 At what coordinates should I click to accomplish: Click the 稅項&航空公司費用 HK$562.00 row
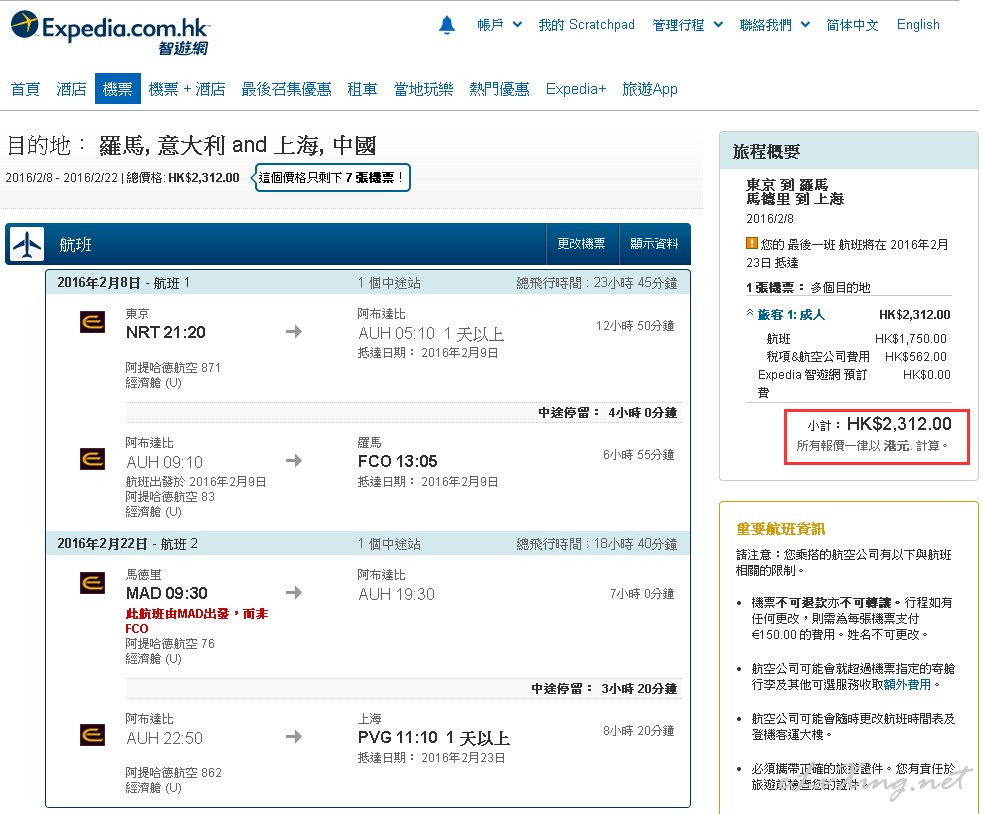[x=856, y=357]
